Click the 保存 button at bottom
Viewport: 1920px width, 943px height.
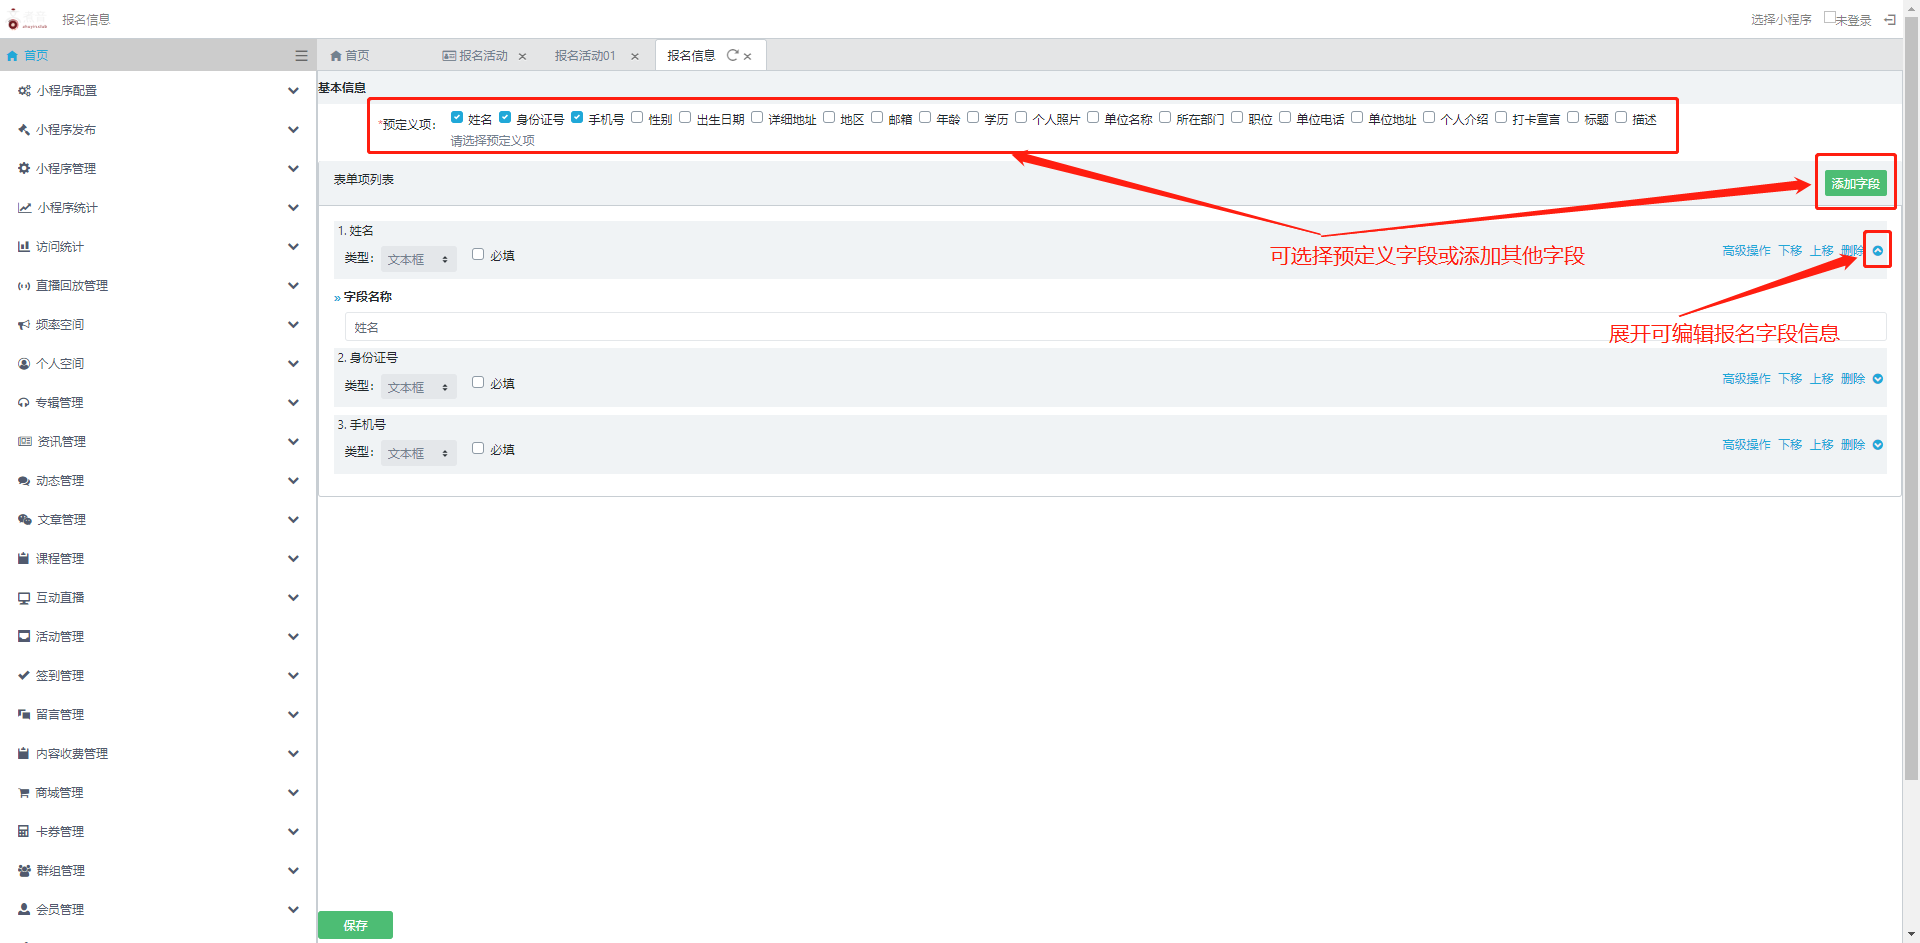(355, 925)
